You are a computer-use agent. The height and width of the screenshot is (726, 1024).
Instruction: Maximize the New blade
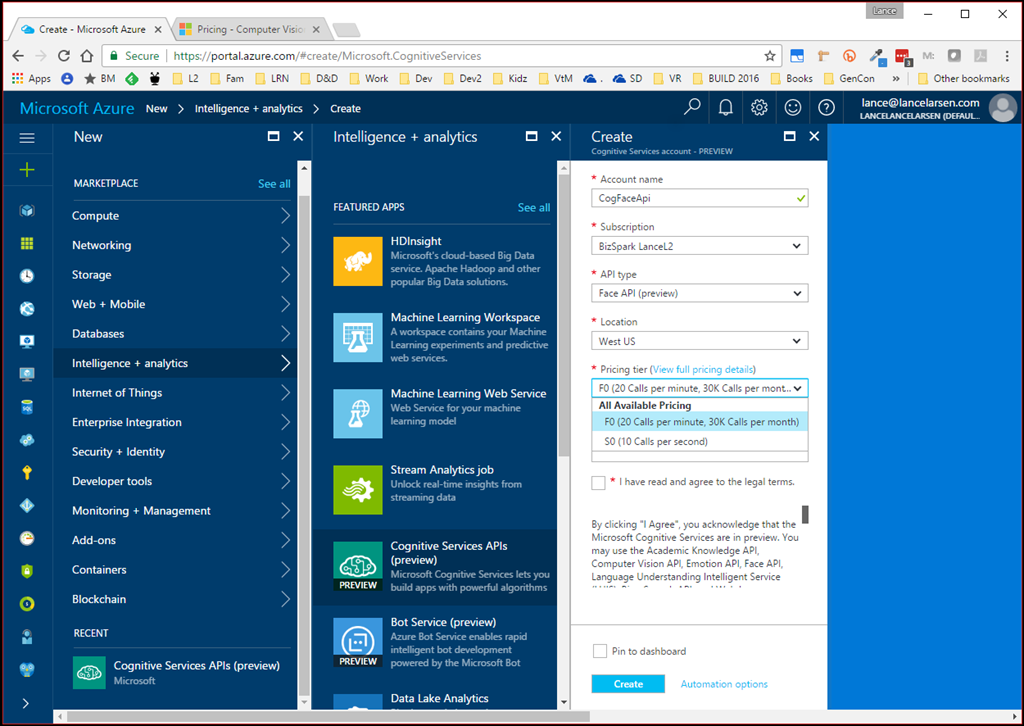click(274, 136)
